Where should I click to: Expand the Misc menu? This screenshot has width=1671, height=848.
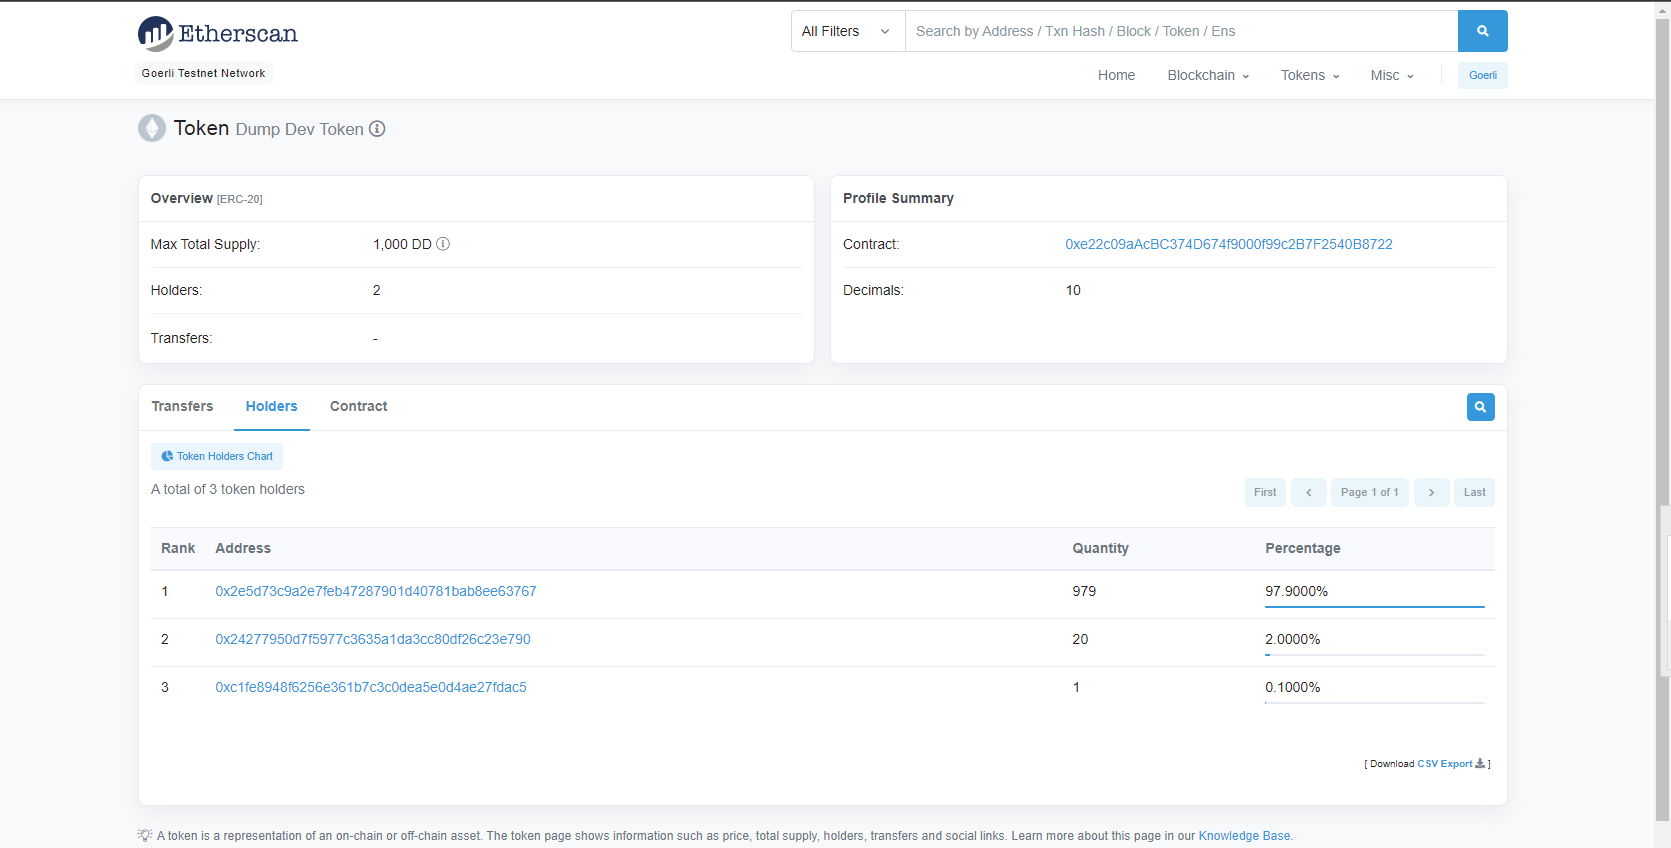[1391, 75]
